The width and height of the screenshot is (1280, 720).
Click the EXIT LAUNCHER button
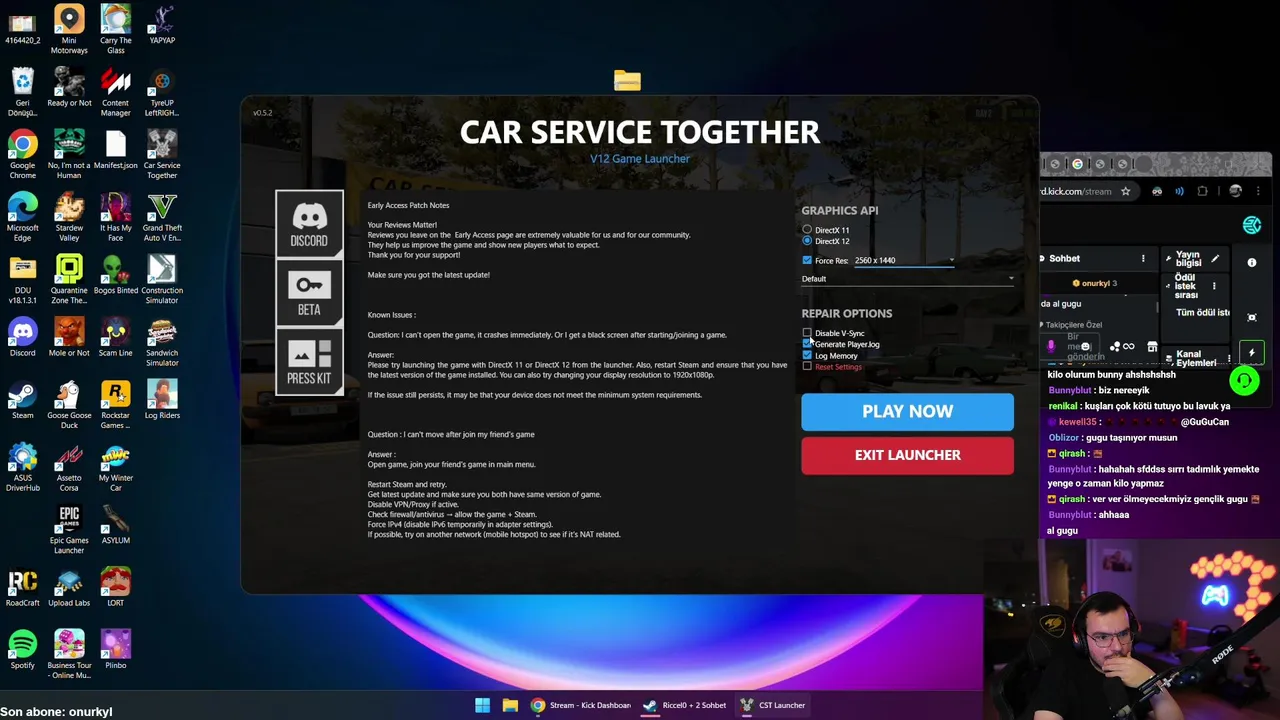point(907,455)
